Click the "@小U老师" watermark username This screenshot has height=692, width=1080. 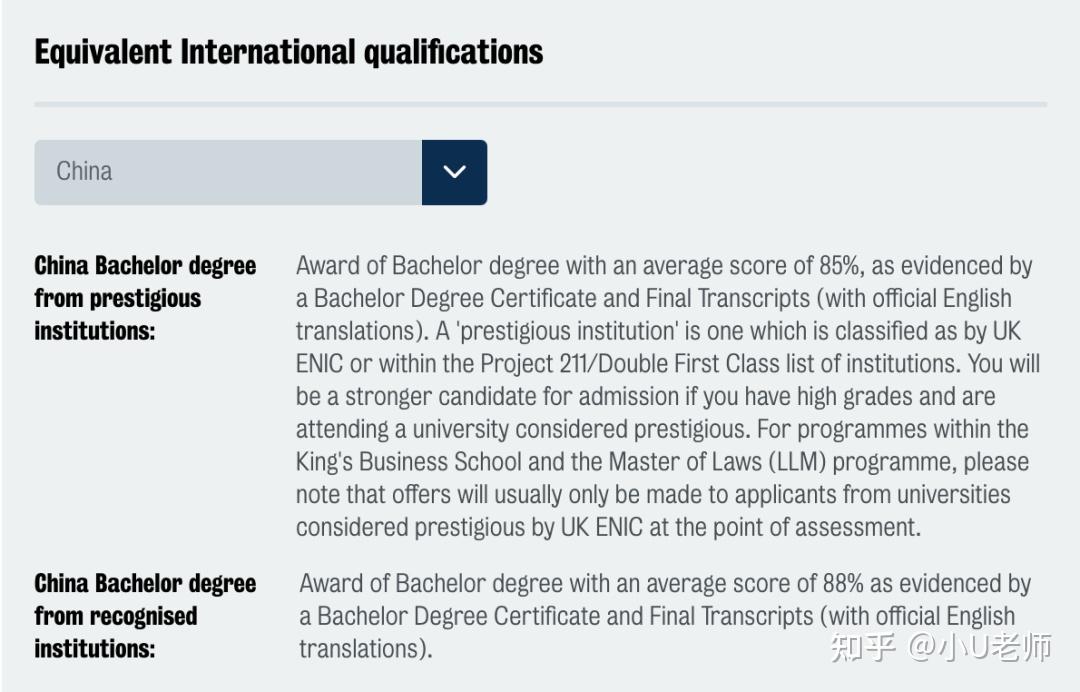point(978,648)
